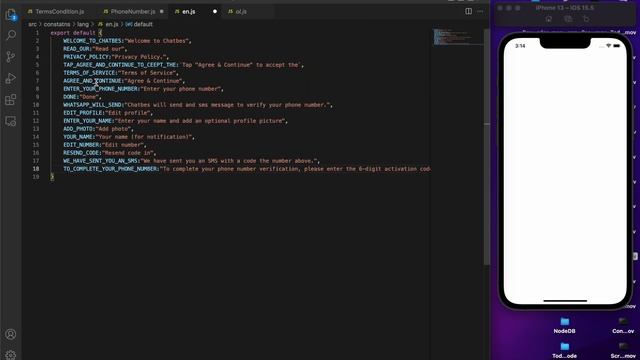Click the EDIT_PROFILE key
640x360 pixels.
[83, 113]
